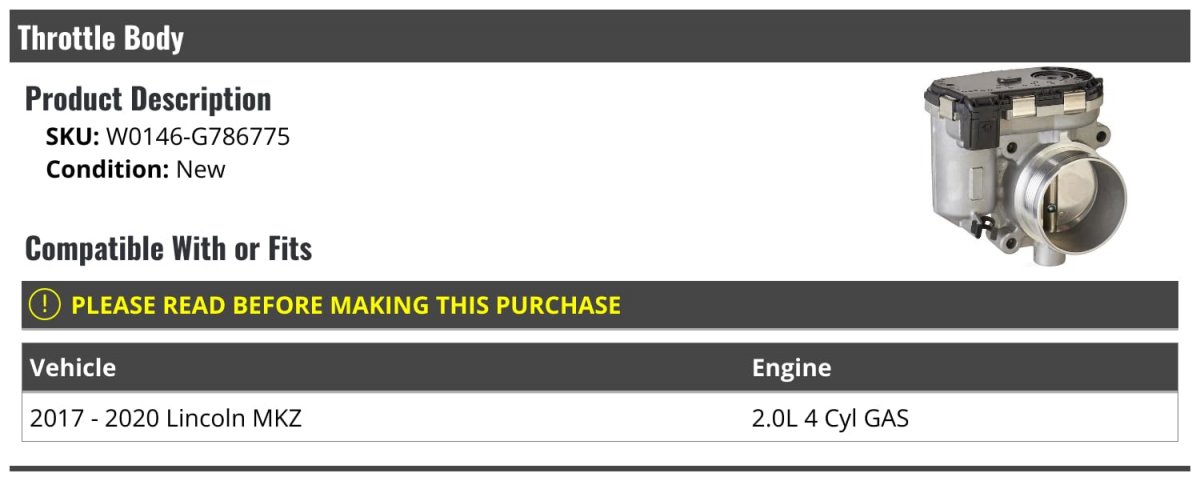Click the Engine column header
This screenshot has width=1200, height=481.
(x=791, y=367)
